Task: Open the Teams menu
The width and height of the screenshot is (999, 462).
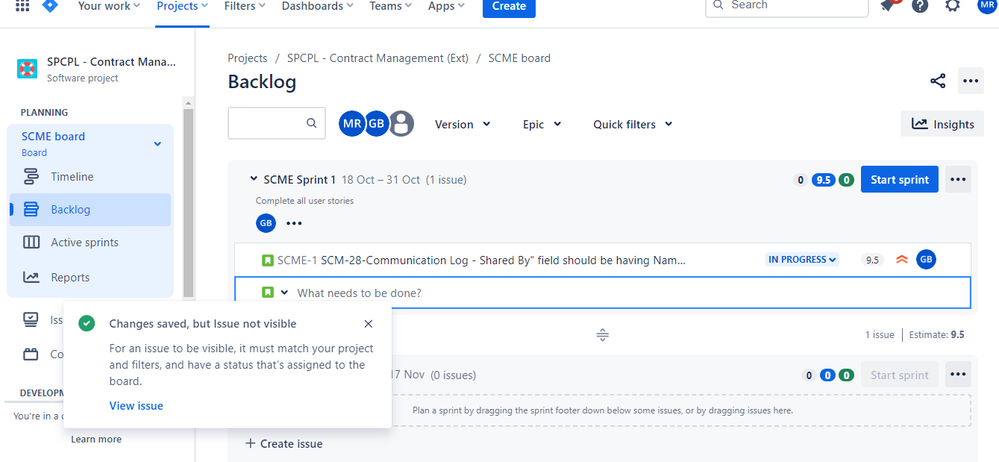Action: 390,6
